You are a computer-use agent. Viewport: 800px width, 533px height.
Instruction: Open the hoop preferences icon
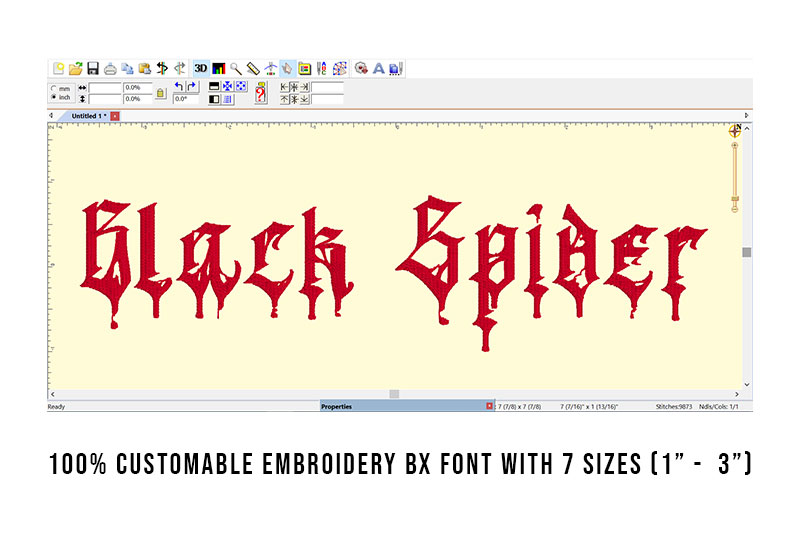coord(305,68)
